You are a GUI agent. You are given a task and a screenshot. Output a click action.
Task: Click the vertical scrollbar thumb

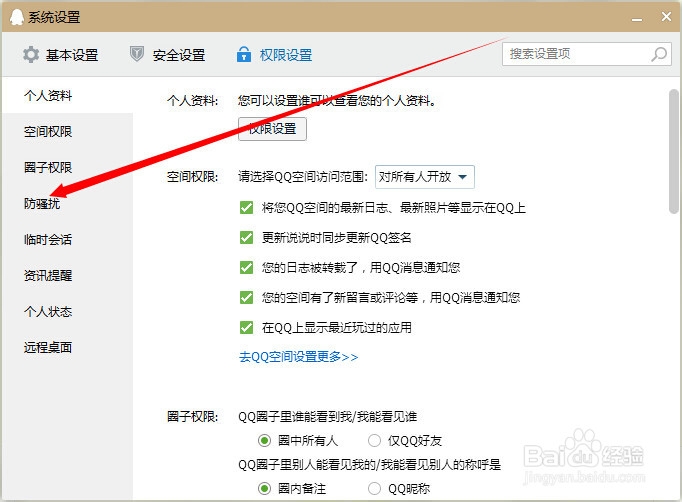[673, 151]
